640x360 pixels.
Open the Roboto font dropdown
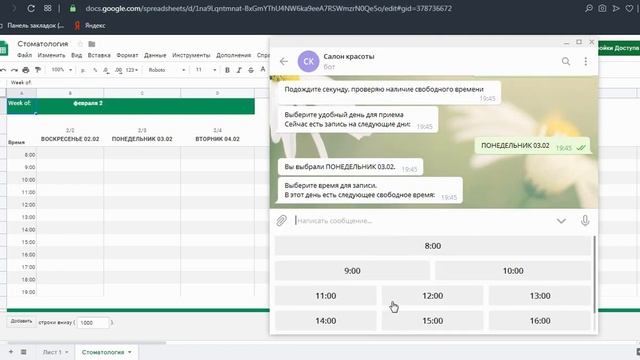point(167,70)
